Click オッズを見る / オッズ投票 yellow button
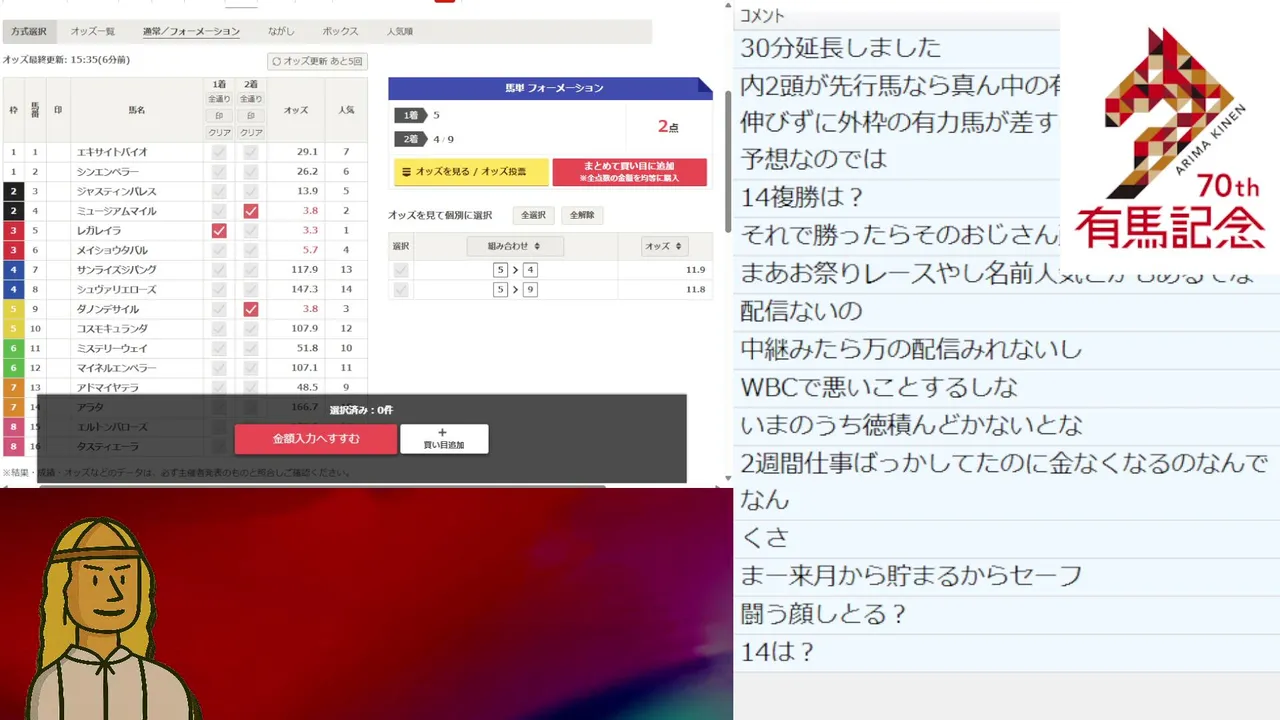Viewport: 1280px width, 720px height. (471, 172)
